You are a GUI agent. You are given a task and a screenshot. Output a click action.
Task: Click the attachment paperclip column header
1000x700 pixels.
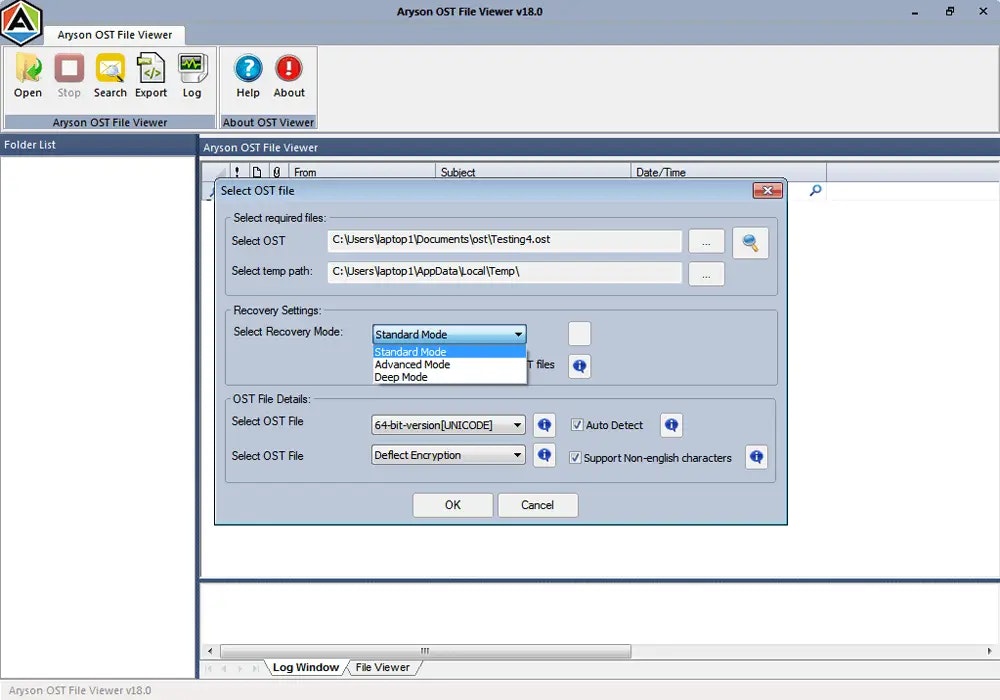(276, 172)
